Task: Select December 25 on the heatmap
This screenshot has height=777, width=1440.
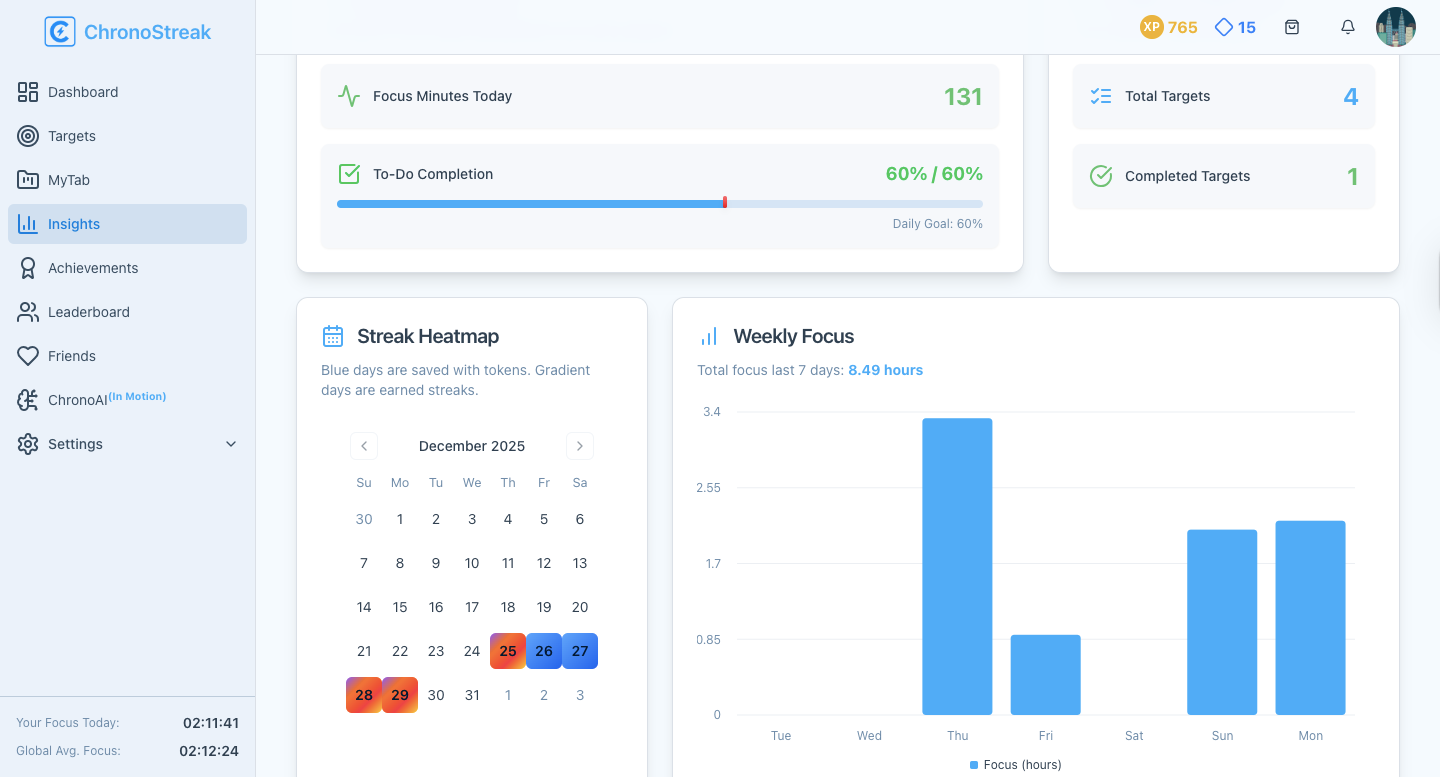Action: [x=508, y=651]
